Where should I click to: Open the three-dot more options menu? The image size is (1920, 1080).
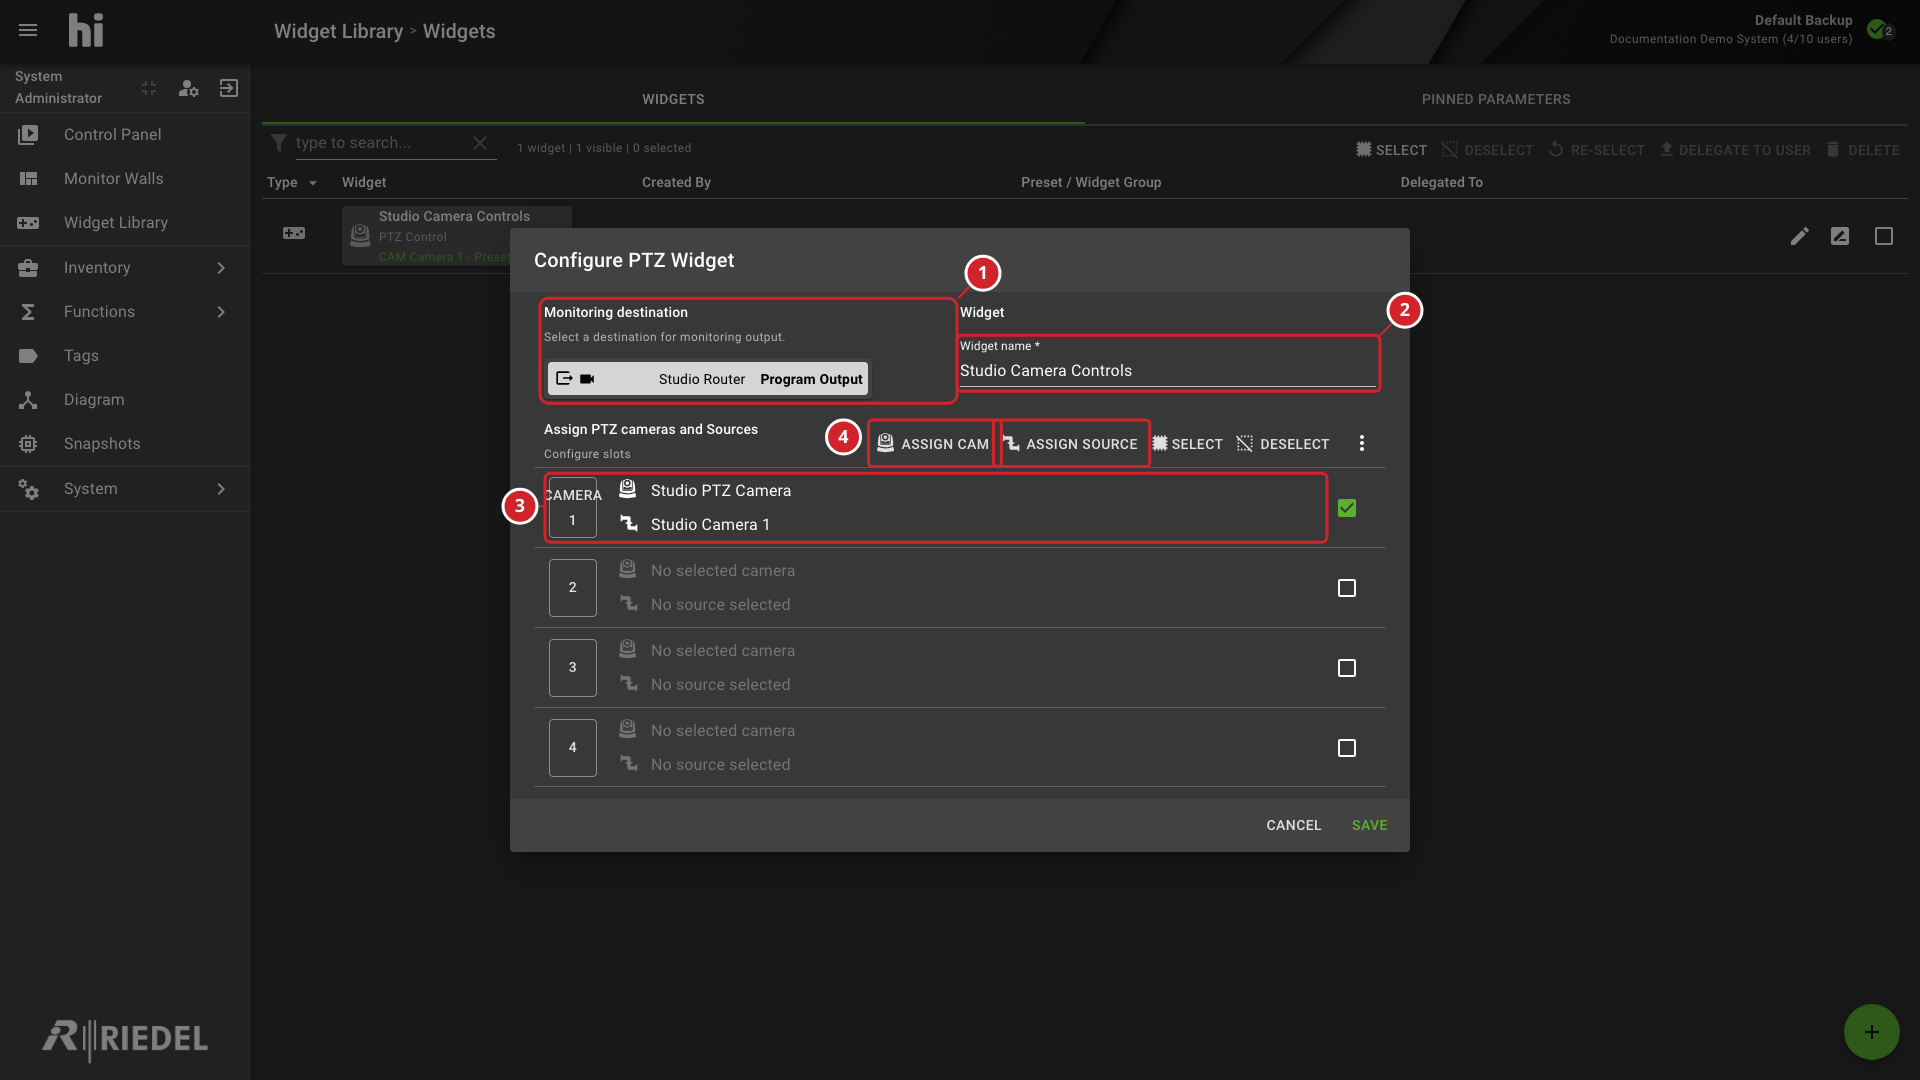click(1361, 443)
